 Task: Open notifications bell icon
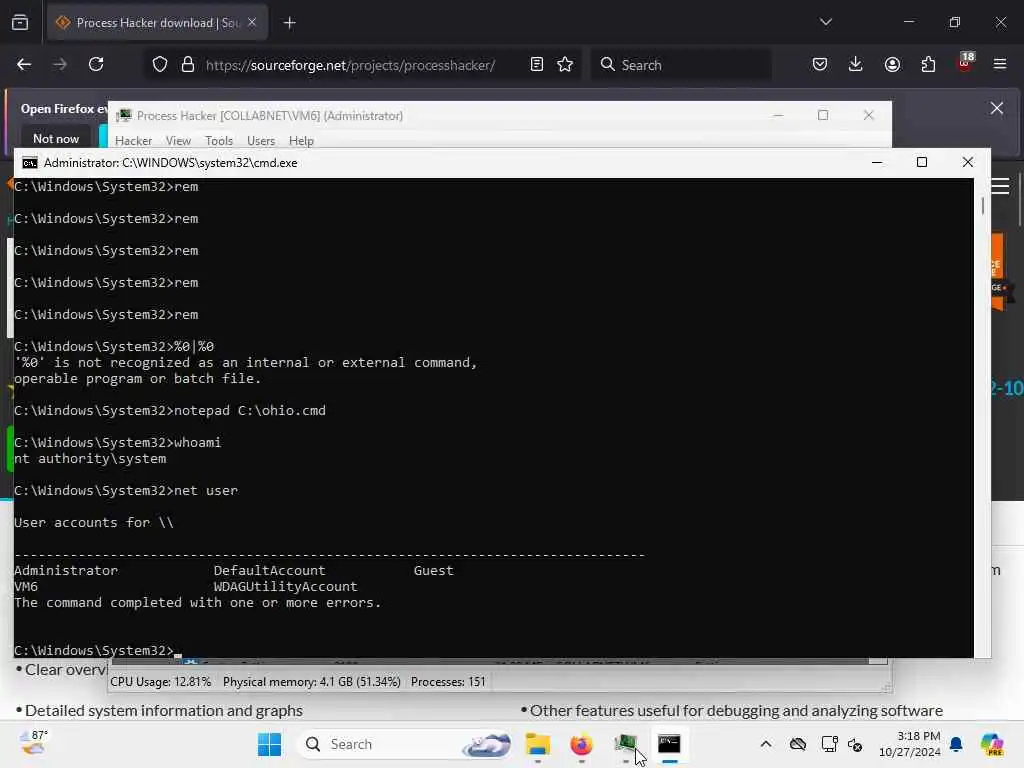956,744
